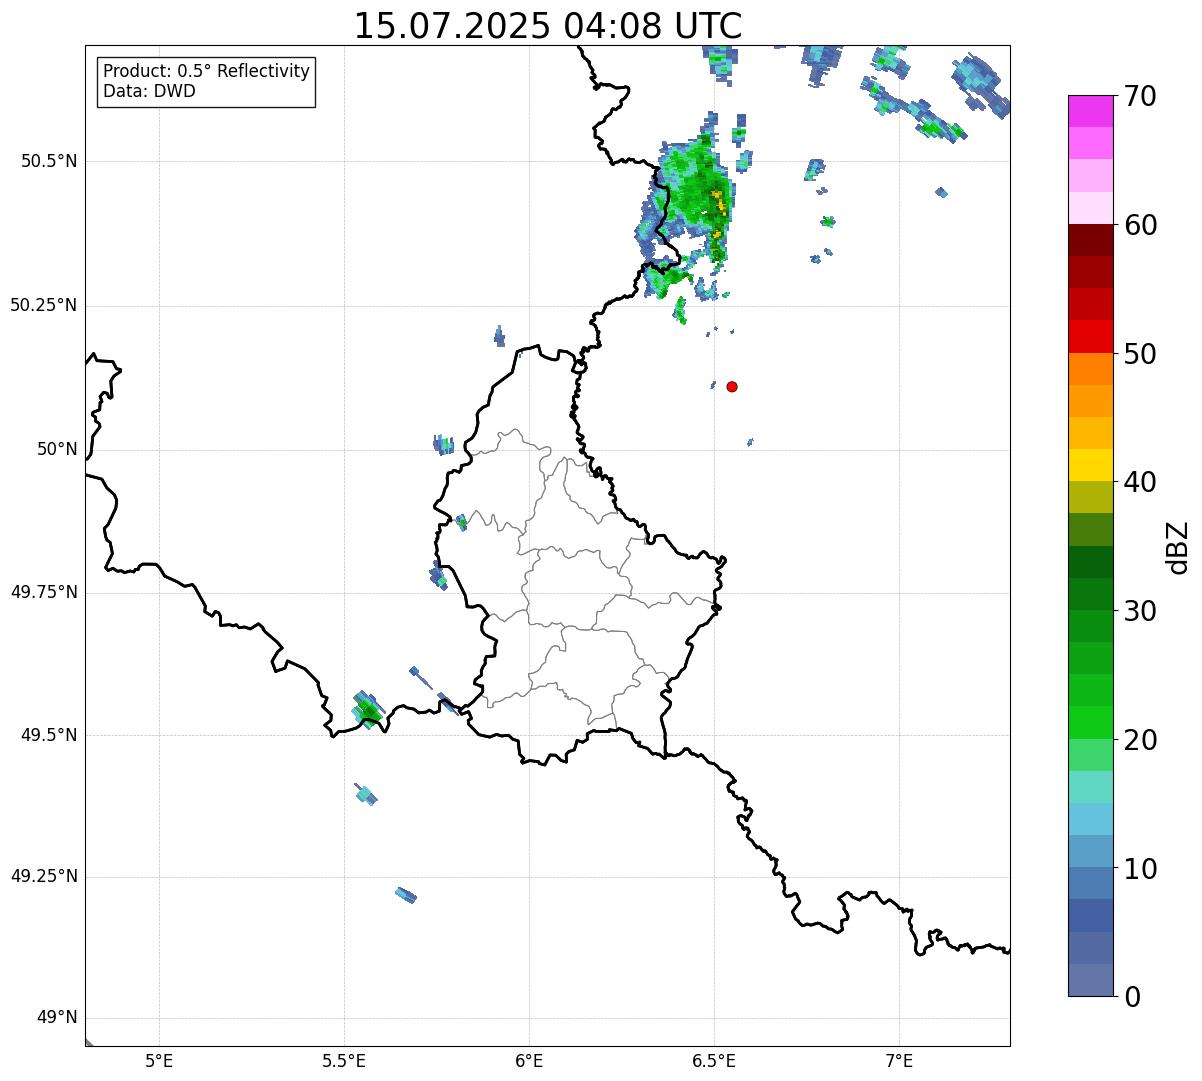Image resolution: width=1202 pixels, height=1081 pixels.
Task: Click the 49.25°N latitude label
Action: pos(43,876)
